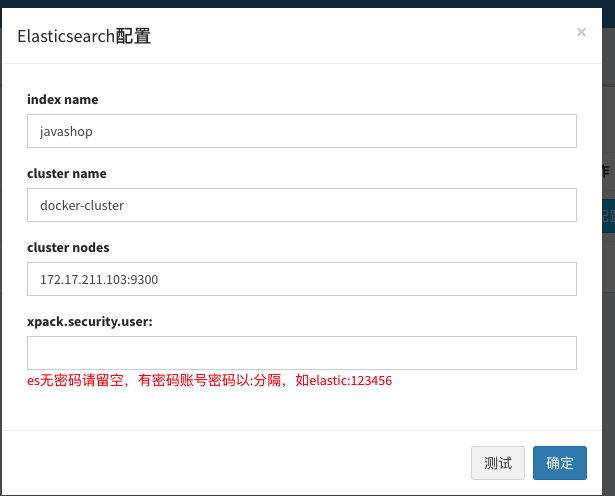Screen dimensions: 615x496
Task: Click the "index name" label
Action: [63, 100]
